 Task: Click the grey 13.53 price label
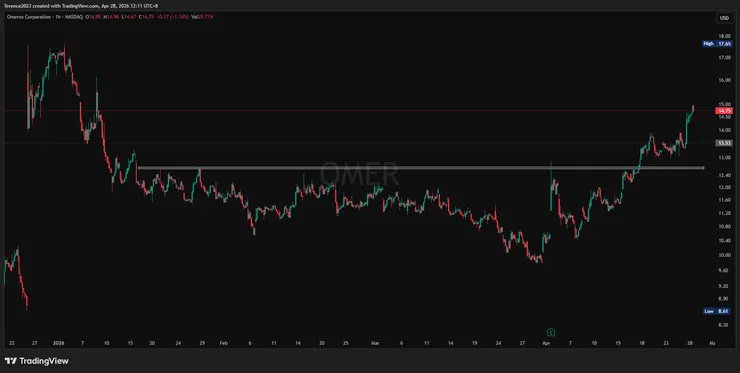724,143
